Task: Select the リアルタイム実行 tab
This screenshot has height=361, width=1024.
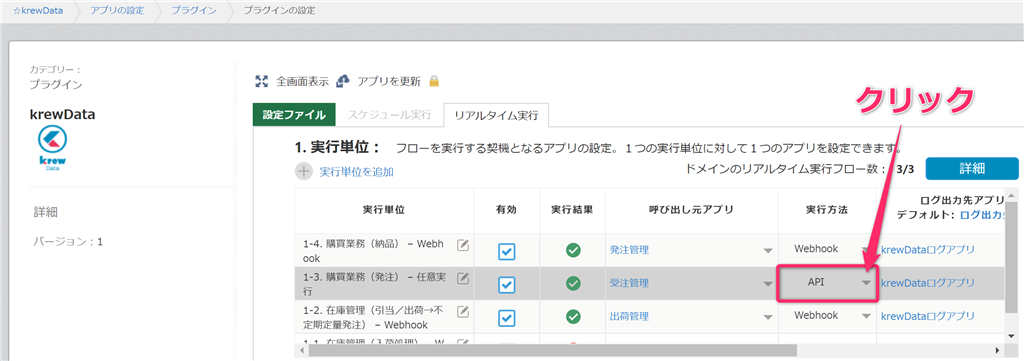Action: 496,115
